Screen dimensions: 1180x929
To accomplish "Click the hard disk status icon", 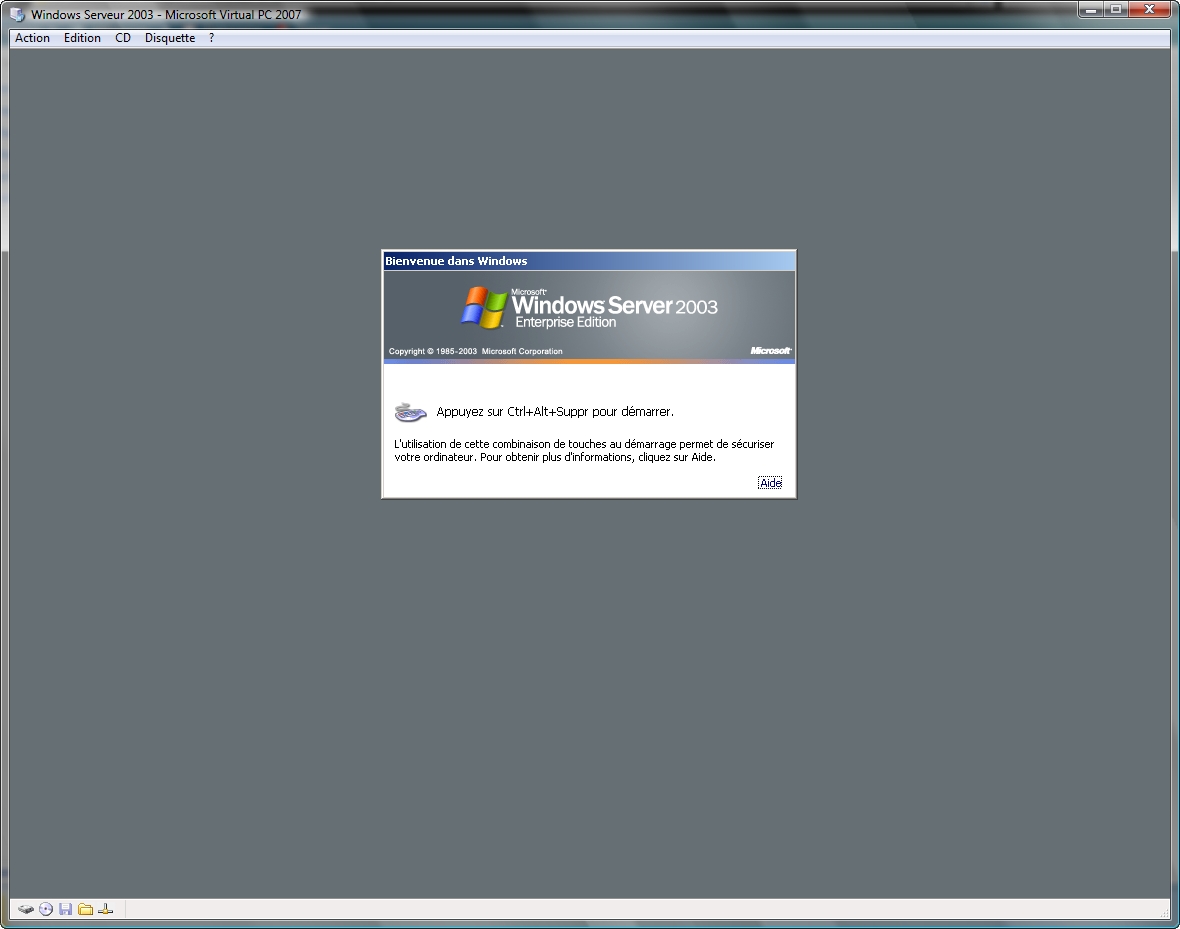I will click(x=26, y=909).
